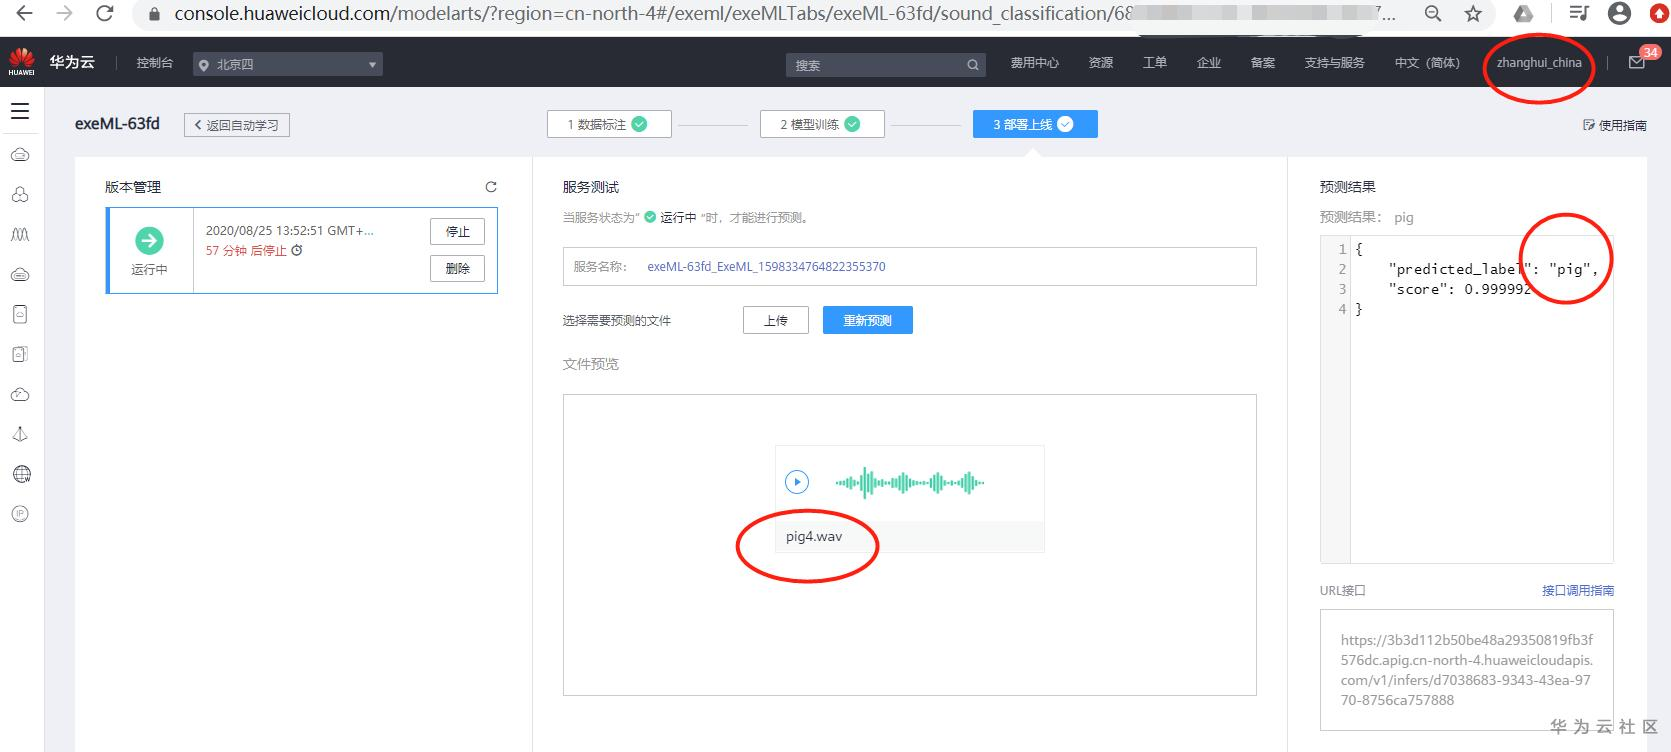1671x752 pixels.
Task: Open the browser media control icon
Action: (x=1579, y=13)
